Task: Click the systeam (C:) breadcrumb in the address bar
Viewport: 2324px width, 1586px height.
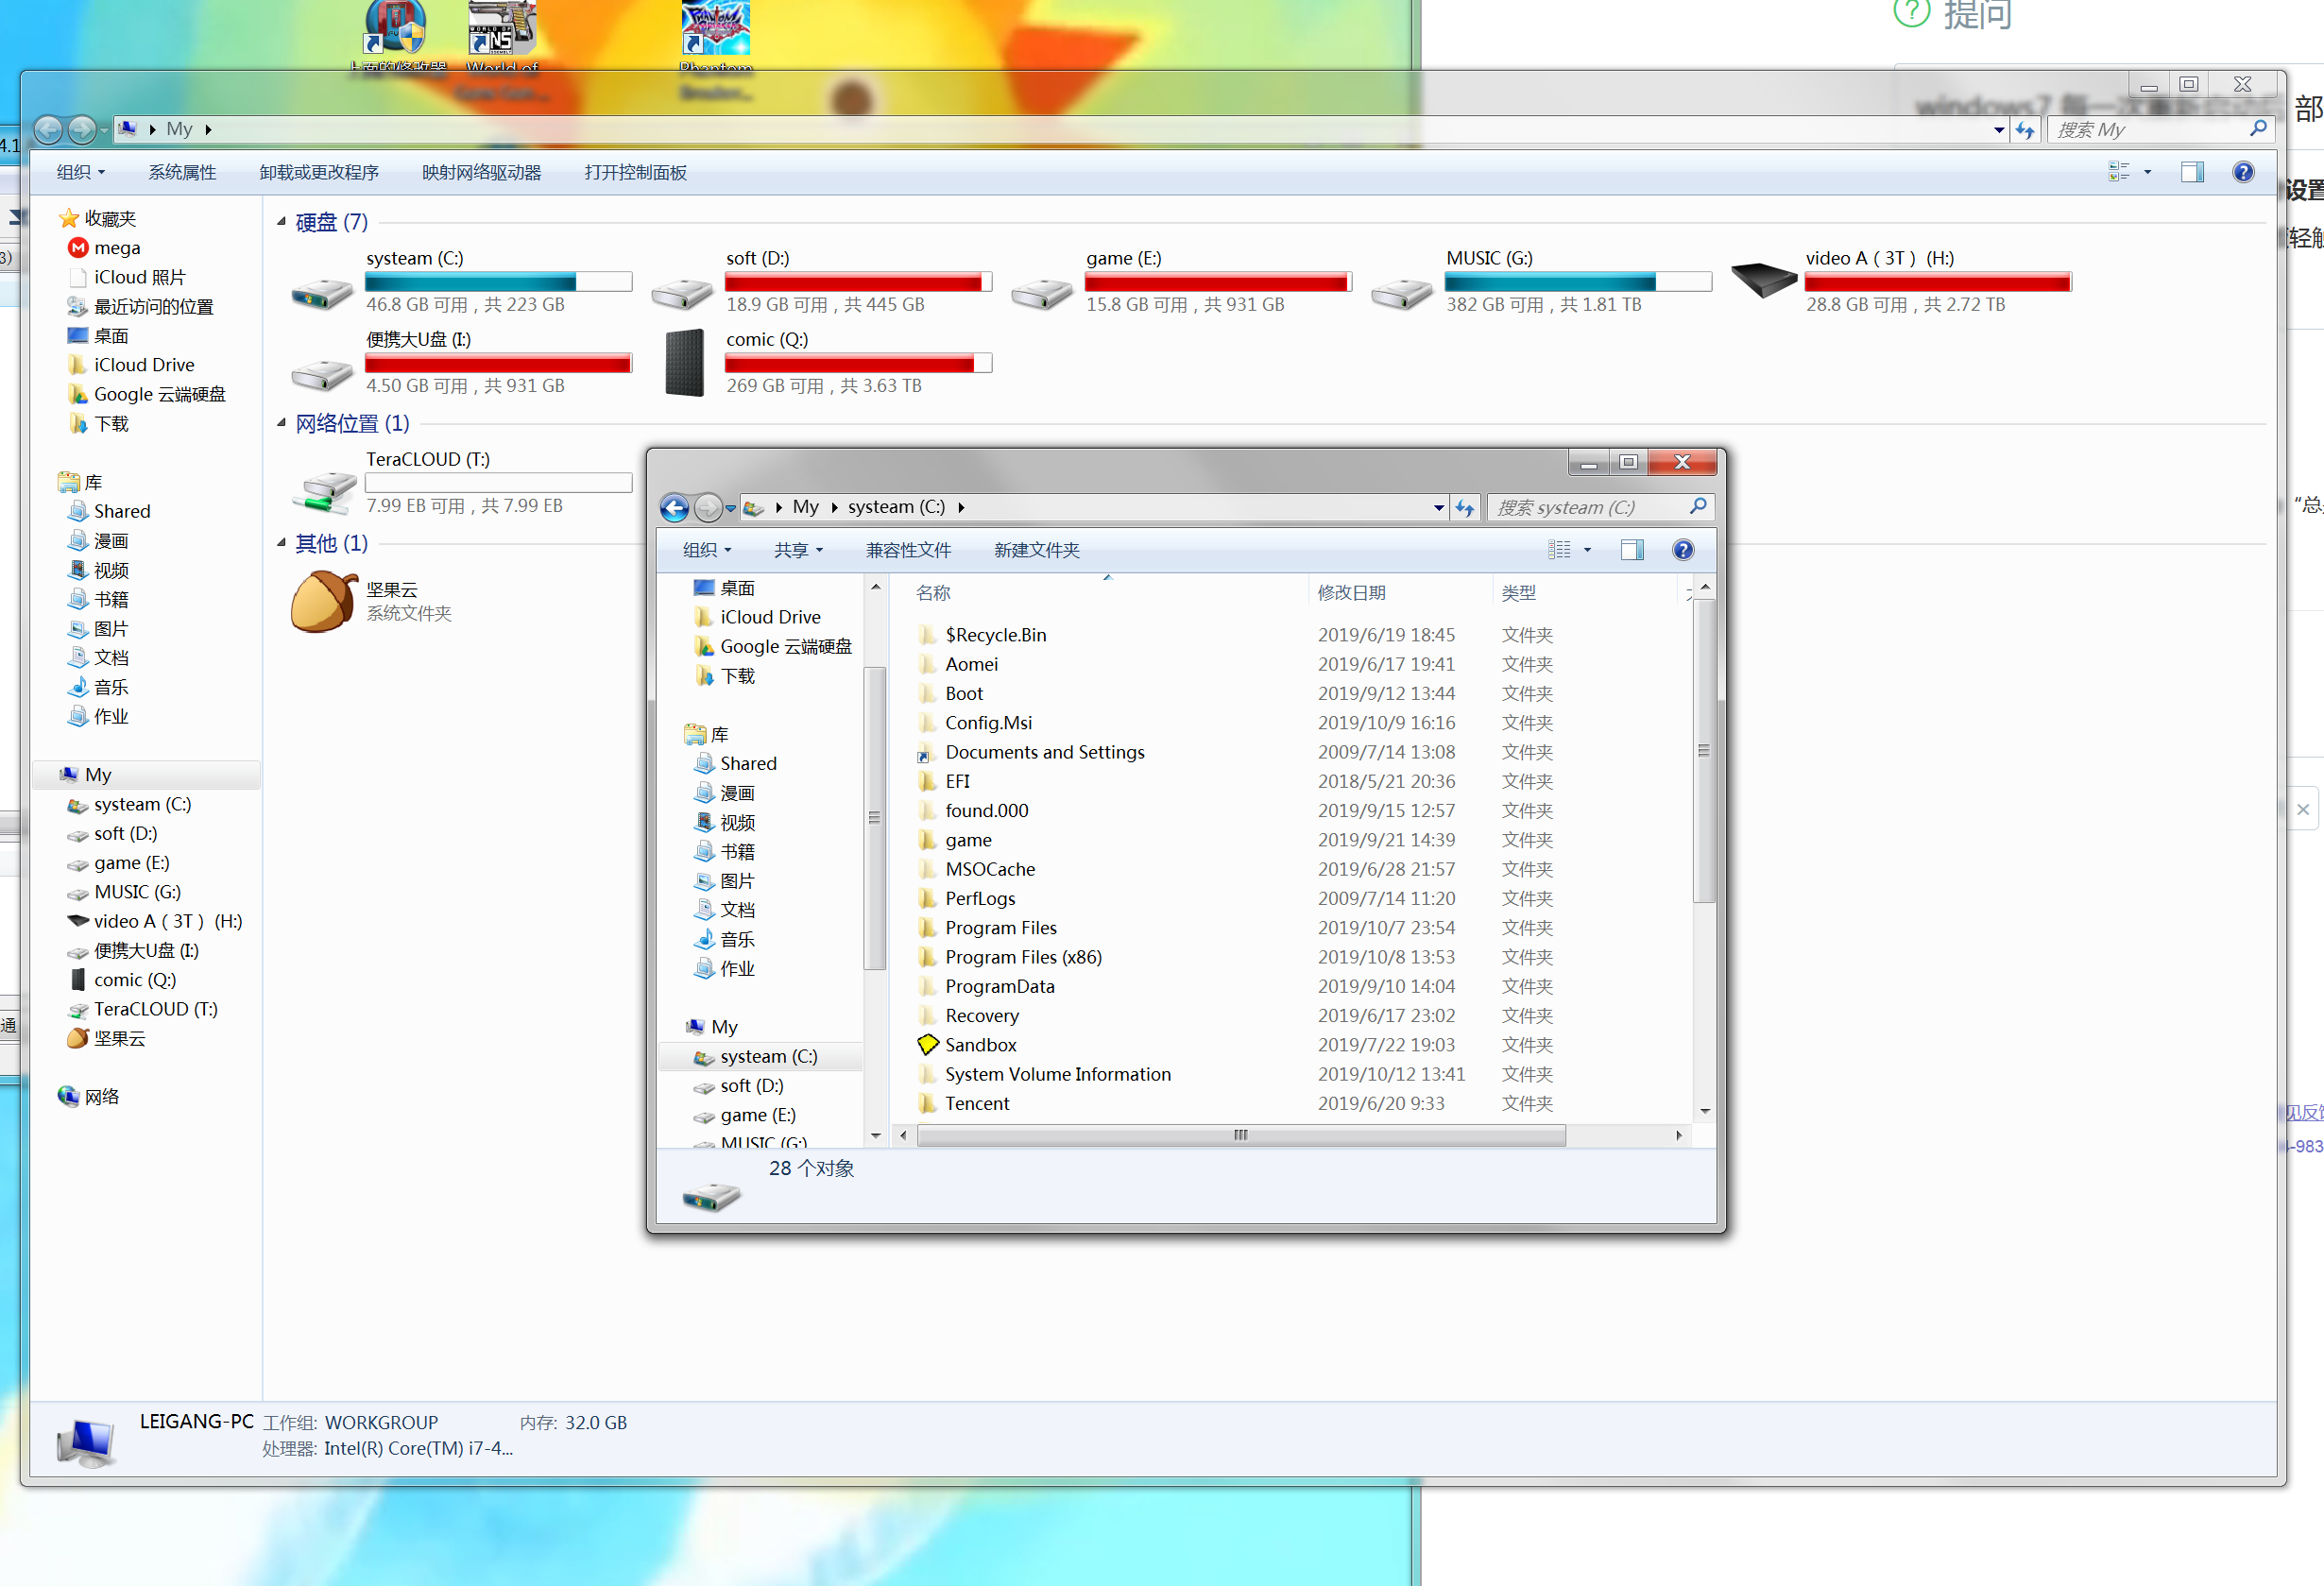Action: coord(896,507)
